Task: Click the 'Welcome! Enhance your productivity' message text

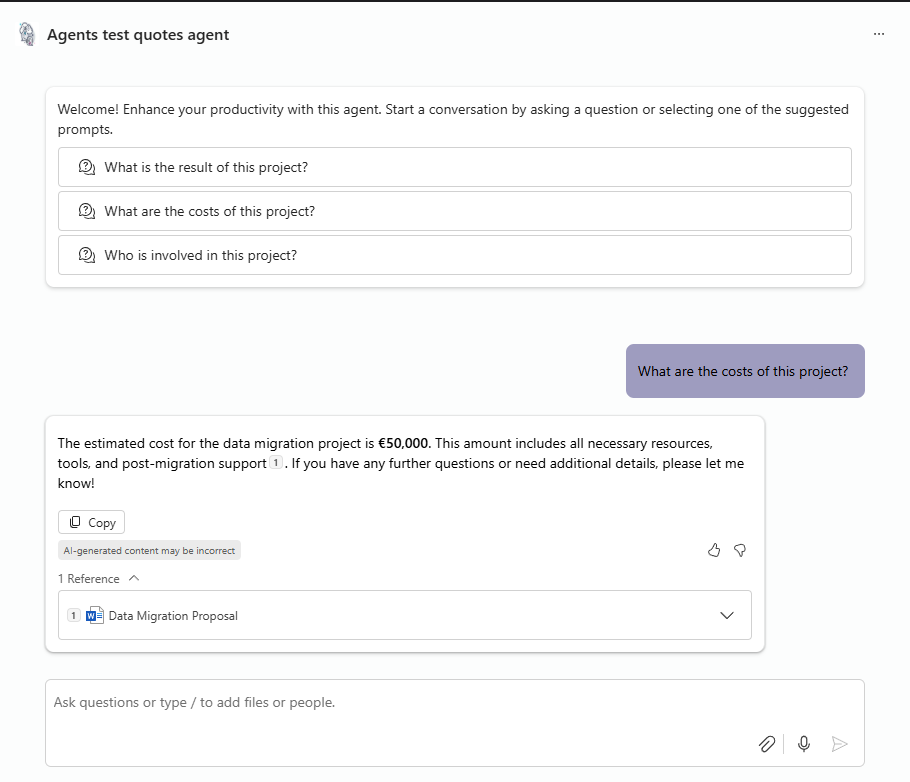Action: click(x=453, y=119)
